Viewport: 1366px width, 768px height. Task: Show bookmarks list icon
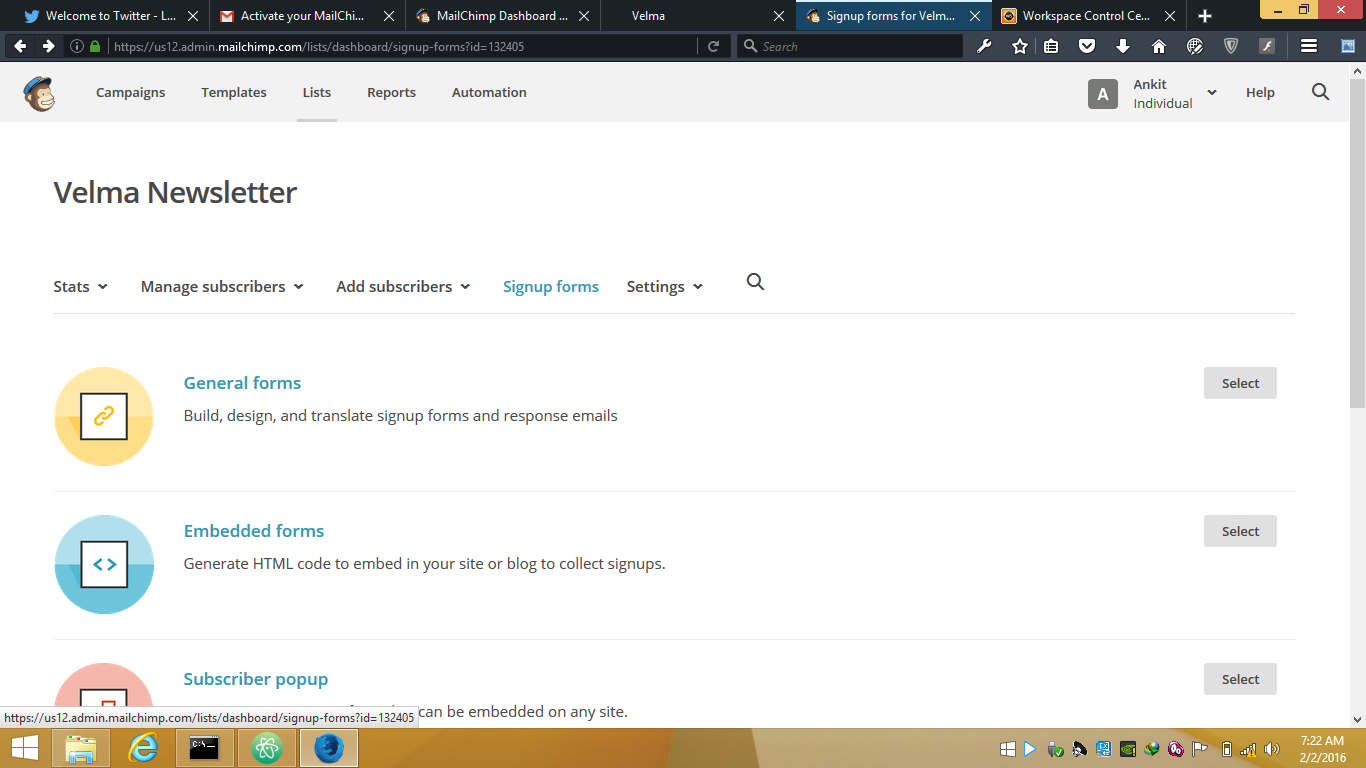[x=1051, y=46]
